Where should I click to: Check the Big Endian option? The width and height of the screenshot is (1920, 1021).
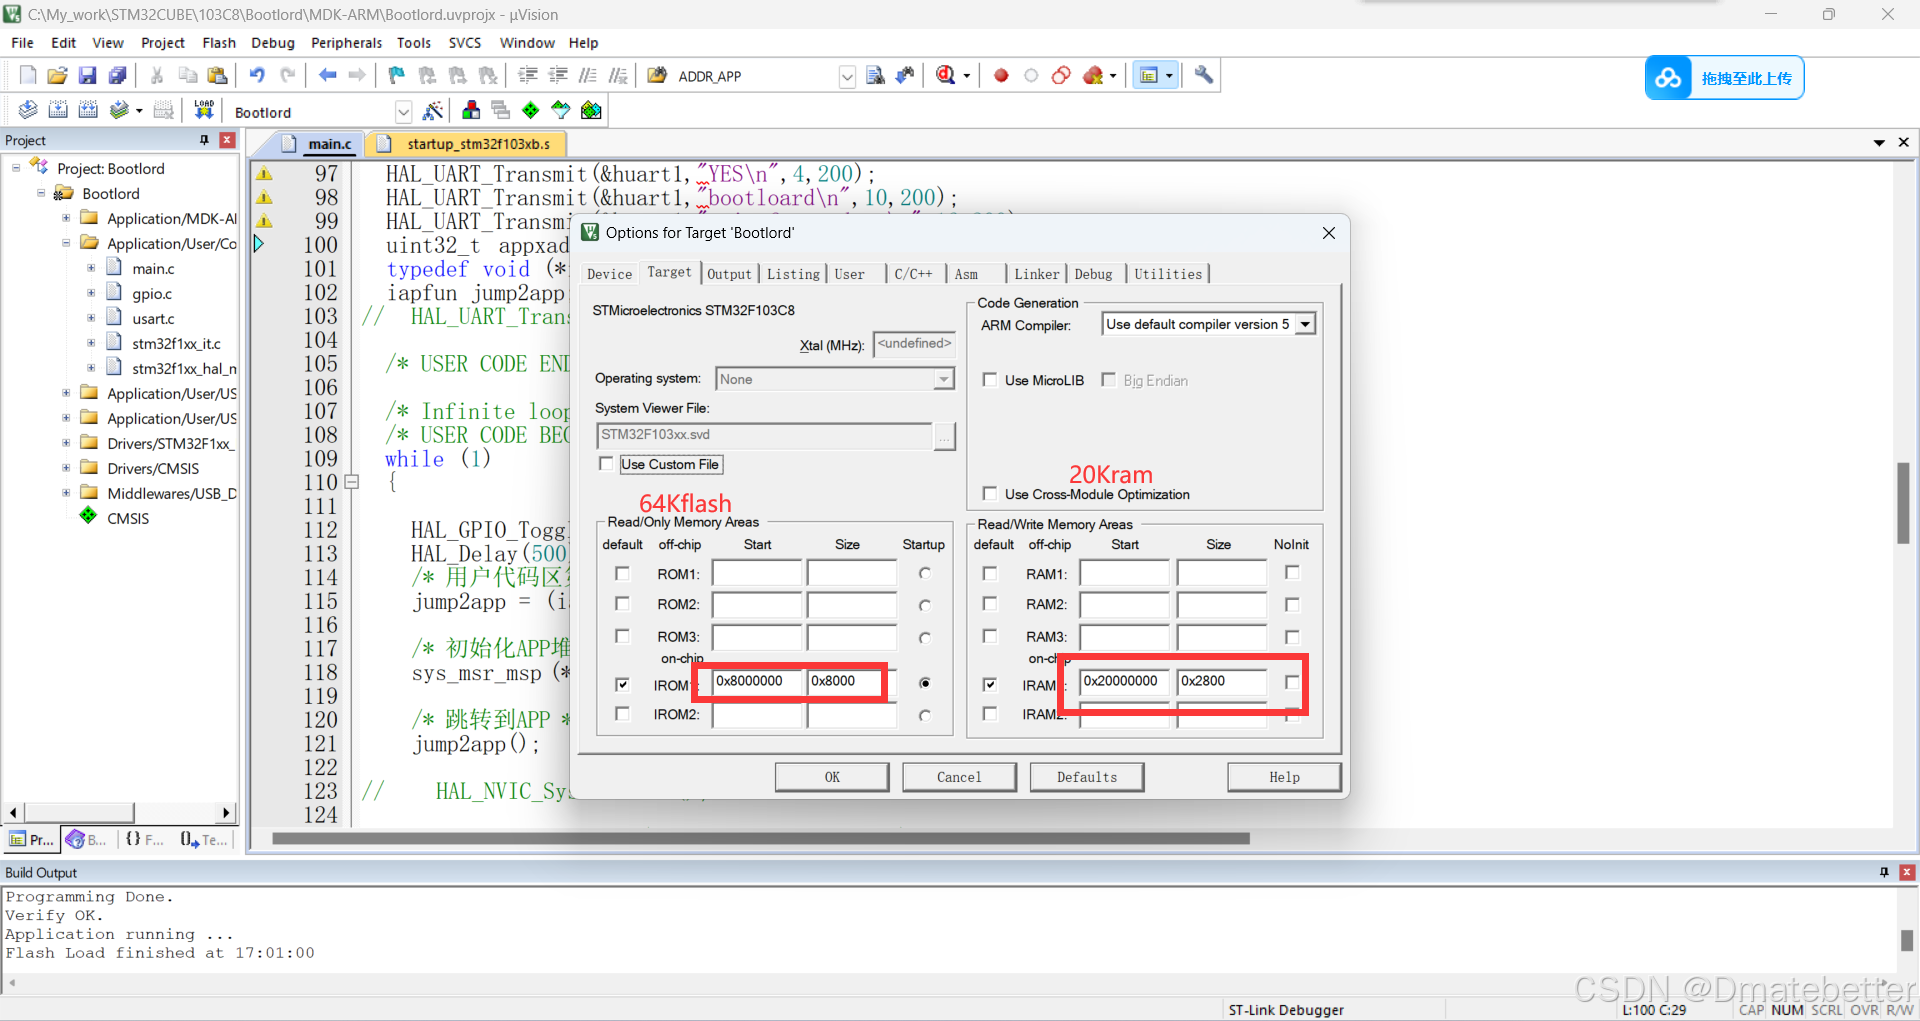[x=1108, y=380]
